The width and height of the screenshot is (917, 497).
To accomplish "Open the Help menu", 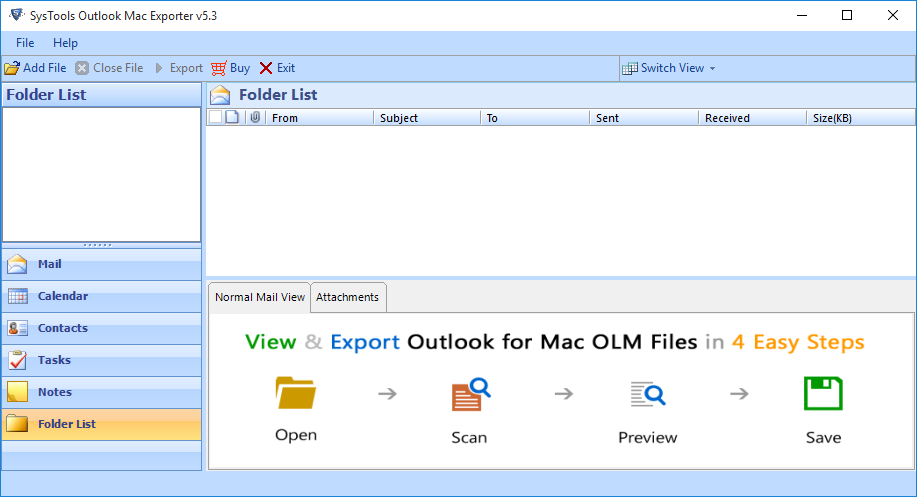I will pyautogui.click(x=65, y=43).
